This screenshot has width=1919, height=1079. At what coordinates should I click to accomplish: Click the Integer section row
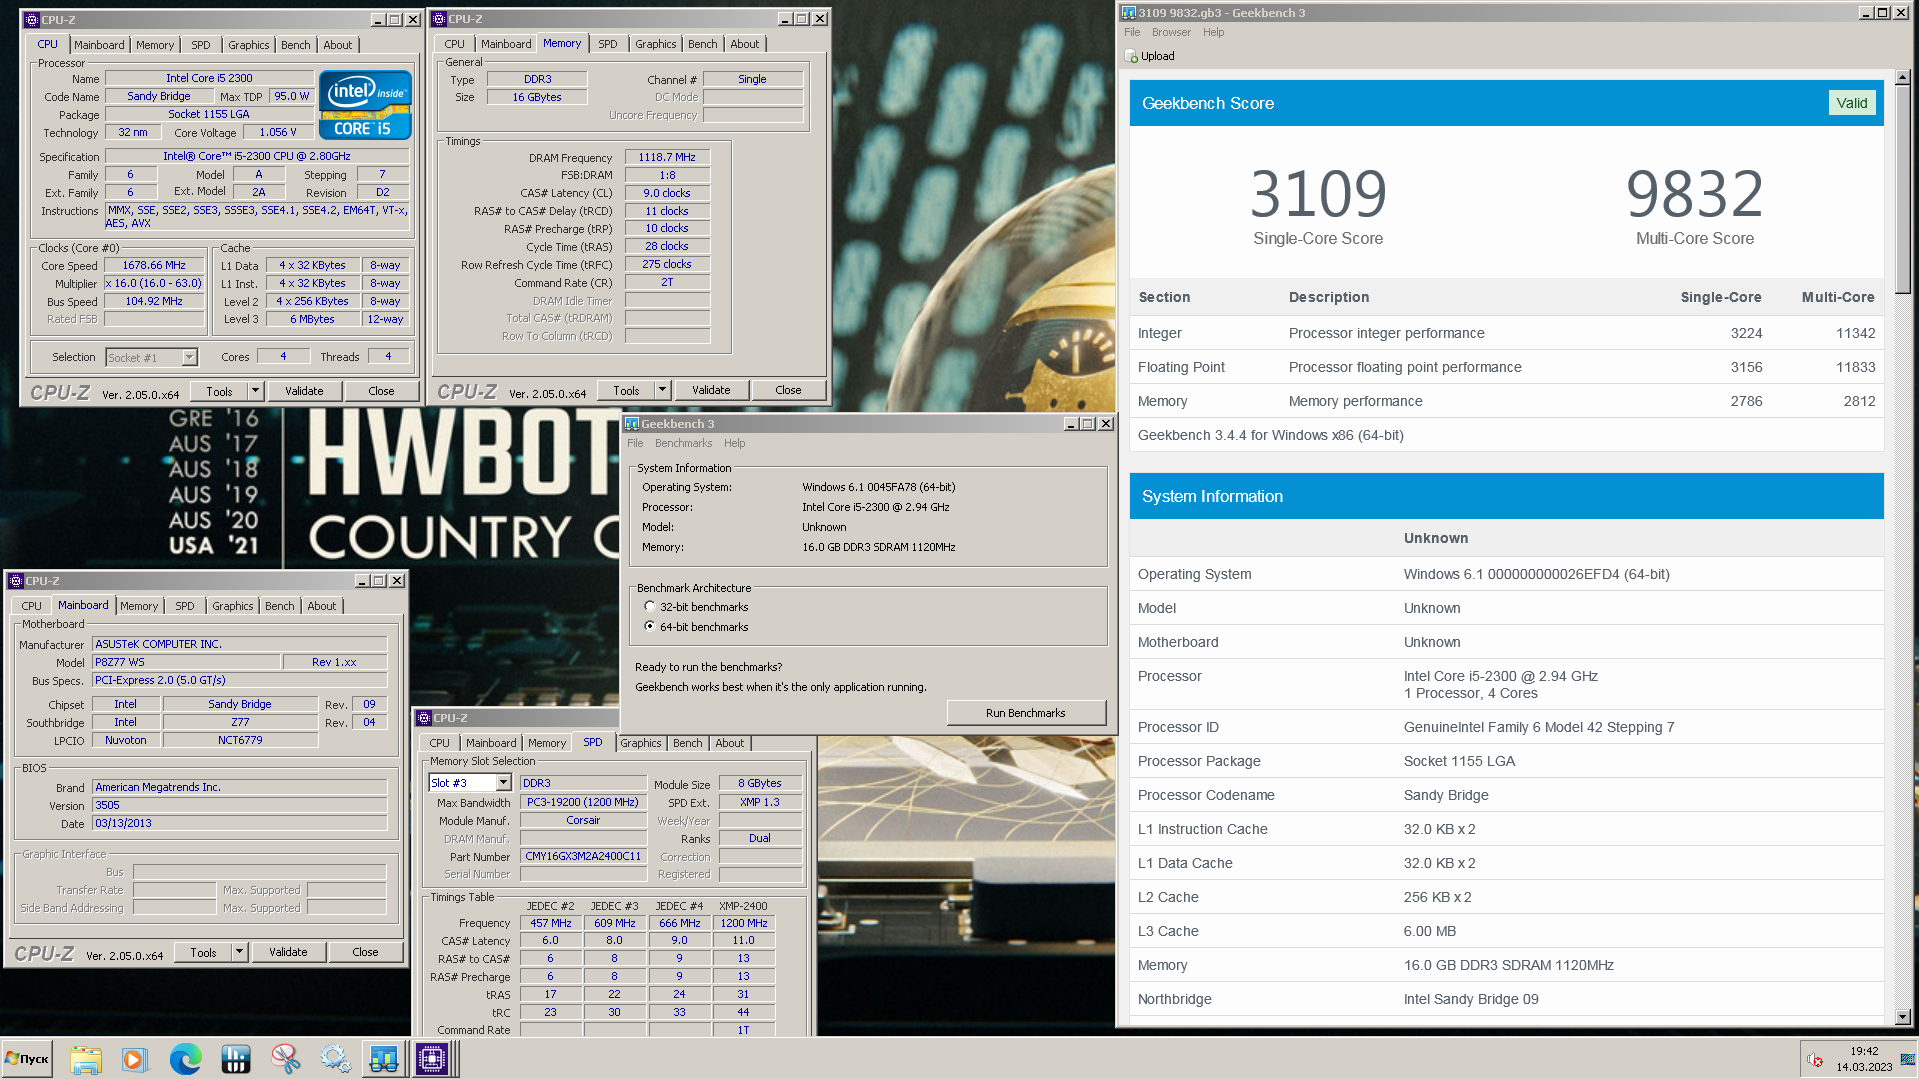click(1506, 333)
